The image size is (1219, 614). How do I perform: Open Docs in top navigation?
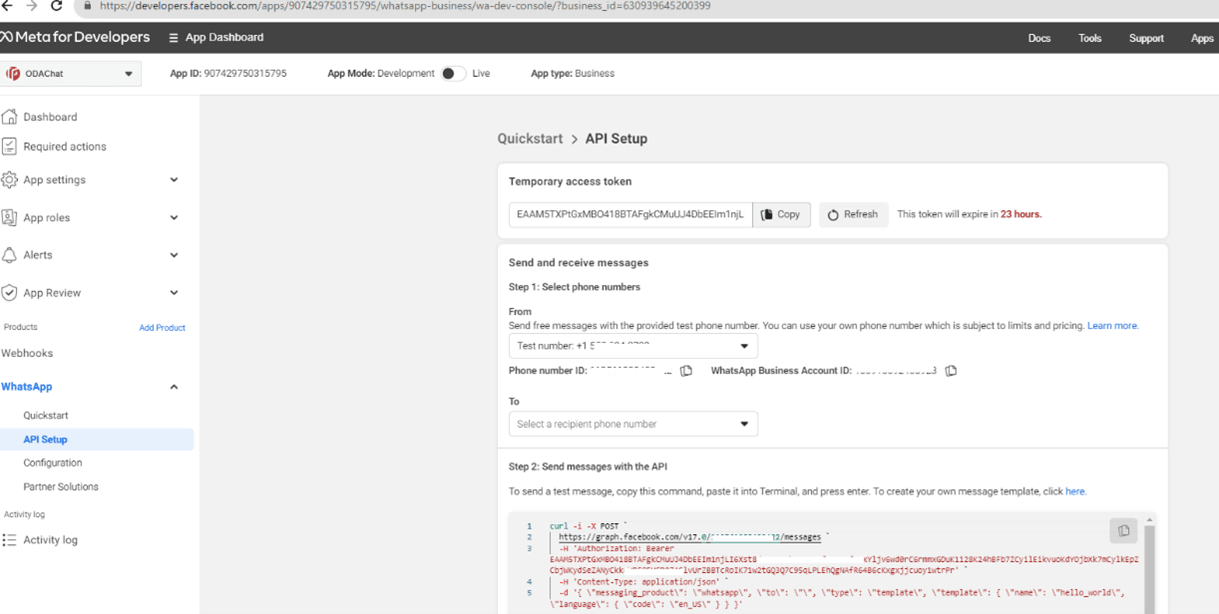(x=1039, y=38)
